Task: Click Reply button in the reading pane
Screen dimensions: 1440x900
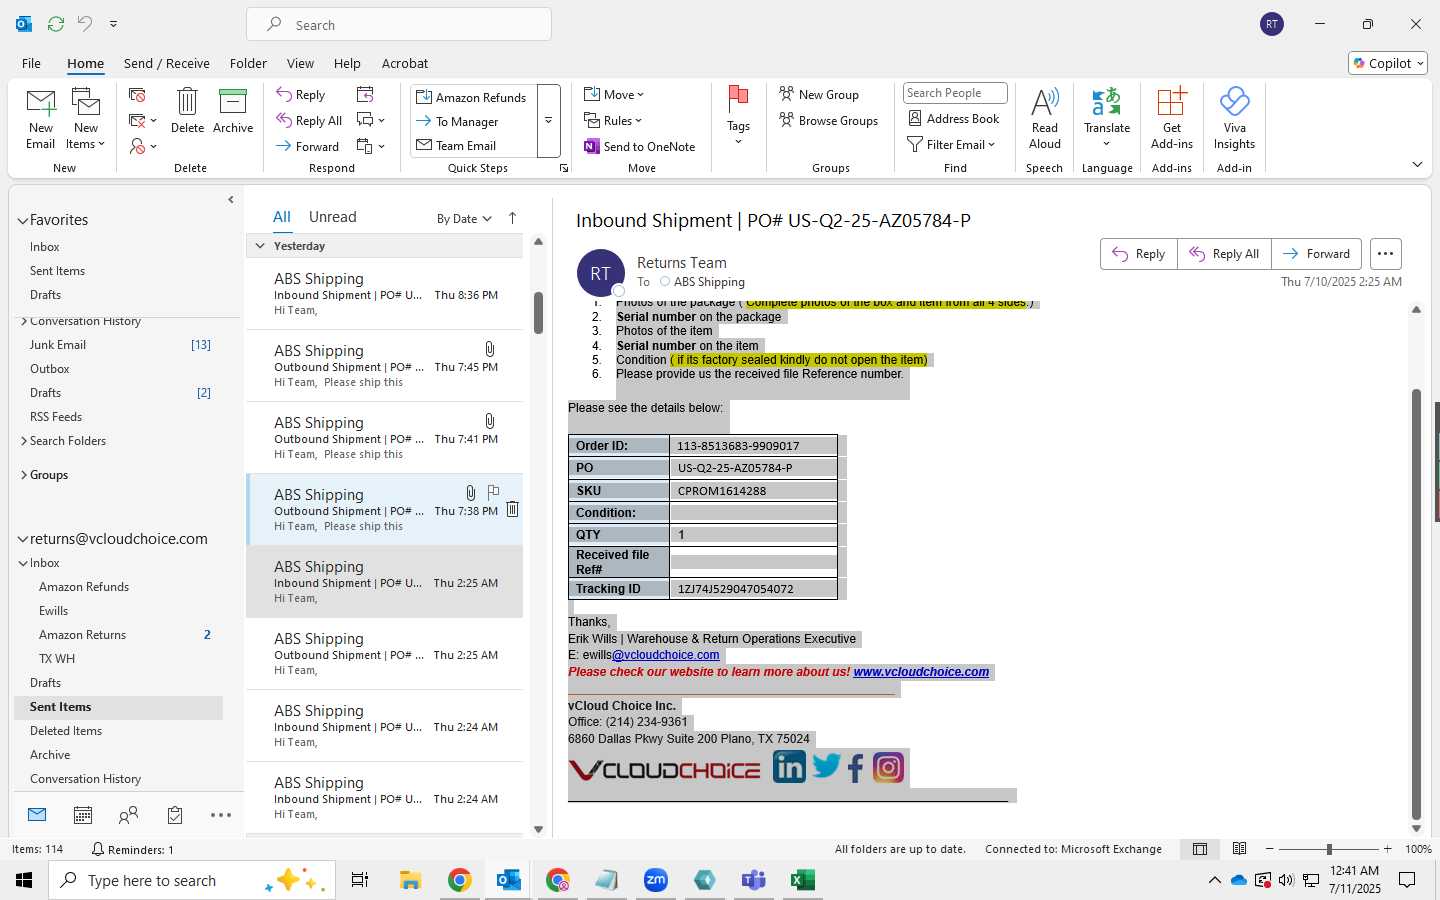Action: 1139,254
